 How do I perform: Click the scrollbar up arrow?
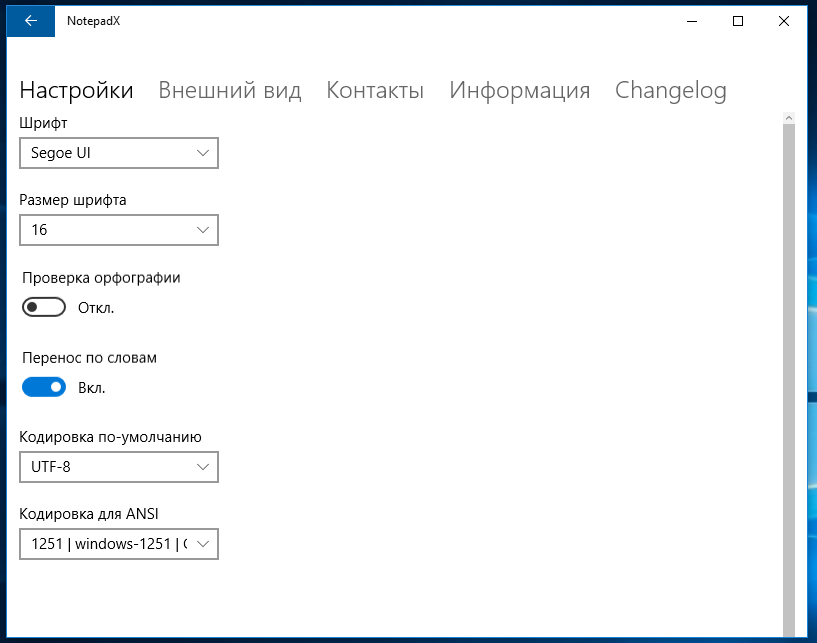point(789,118)
